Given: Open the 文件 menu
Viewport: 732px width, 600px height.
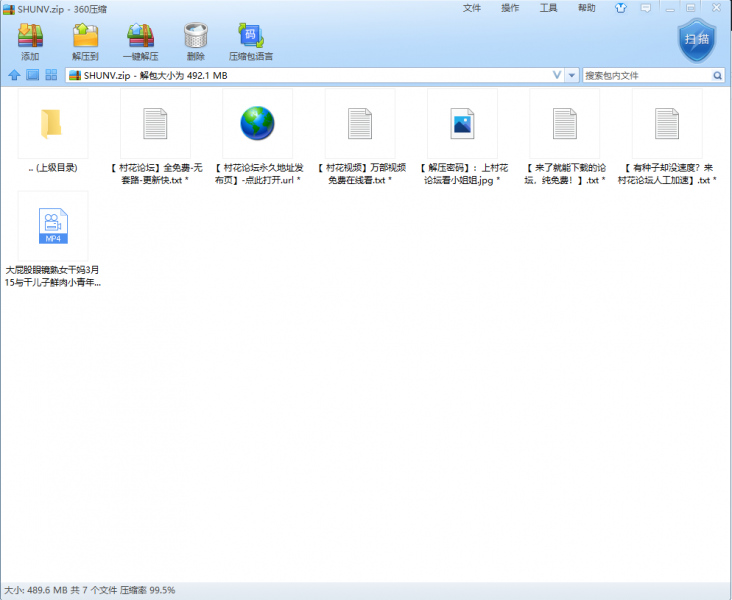Looking at the screenshot, I should (x=472, y=8).
